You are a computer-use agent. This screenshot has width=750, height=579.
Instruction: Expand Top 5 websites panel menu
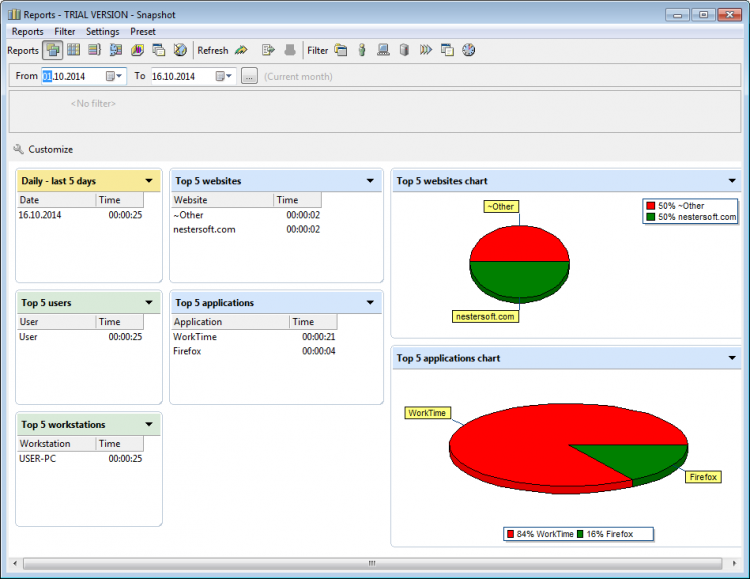tap(370, 181)
